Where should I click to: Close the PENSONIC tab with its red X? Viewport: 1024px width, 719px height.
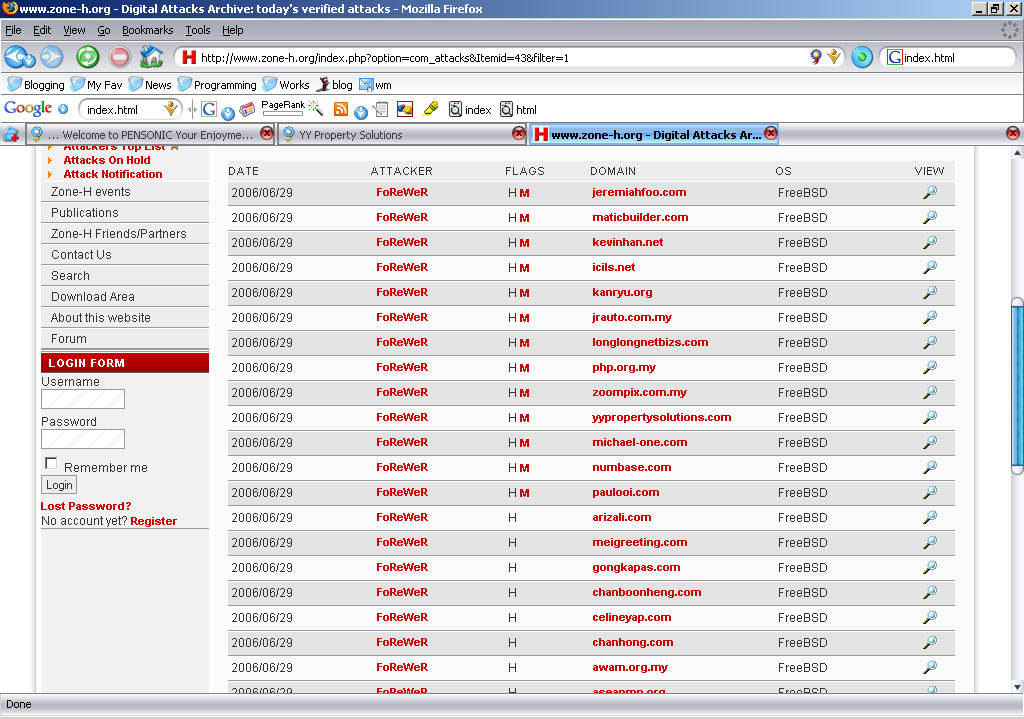[266, 133]
